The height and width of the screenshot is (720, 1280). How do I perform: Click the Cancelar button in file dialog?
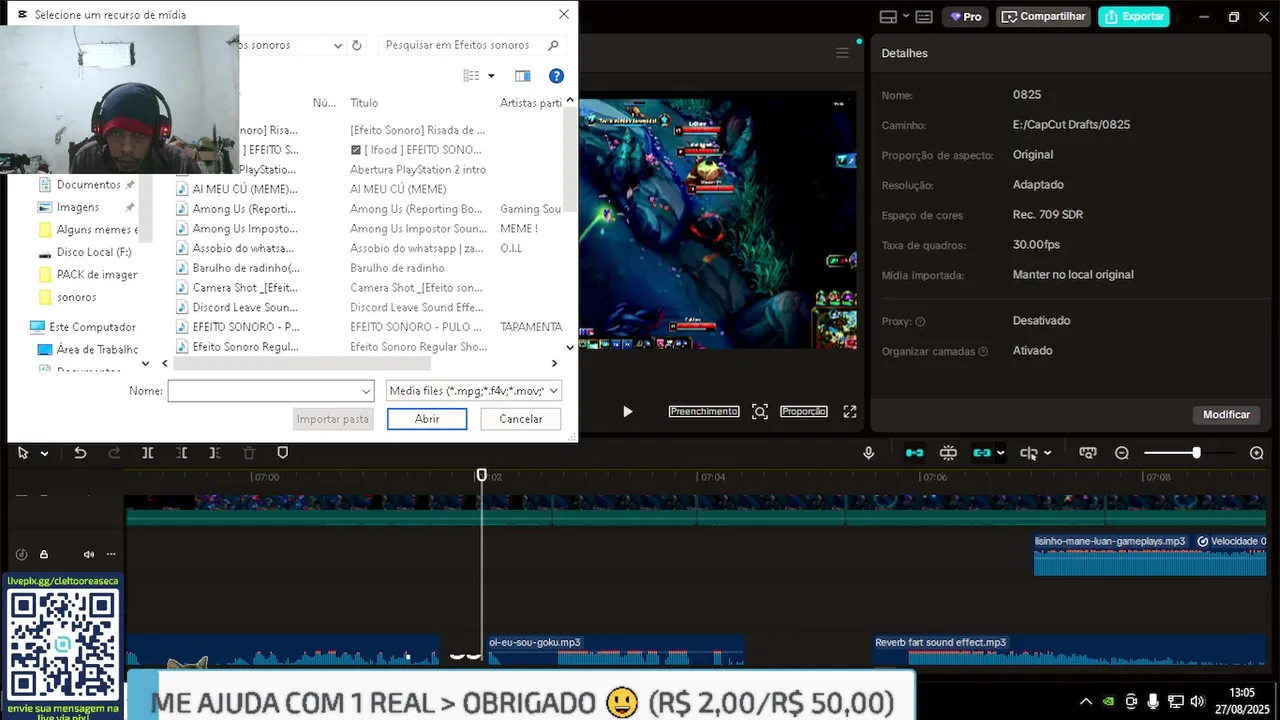point(521,419)
